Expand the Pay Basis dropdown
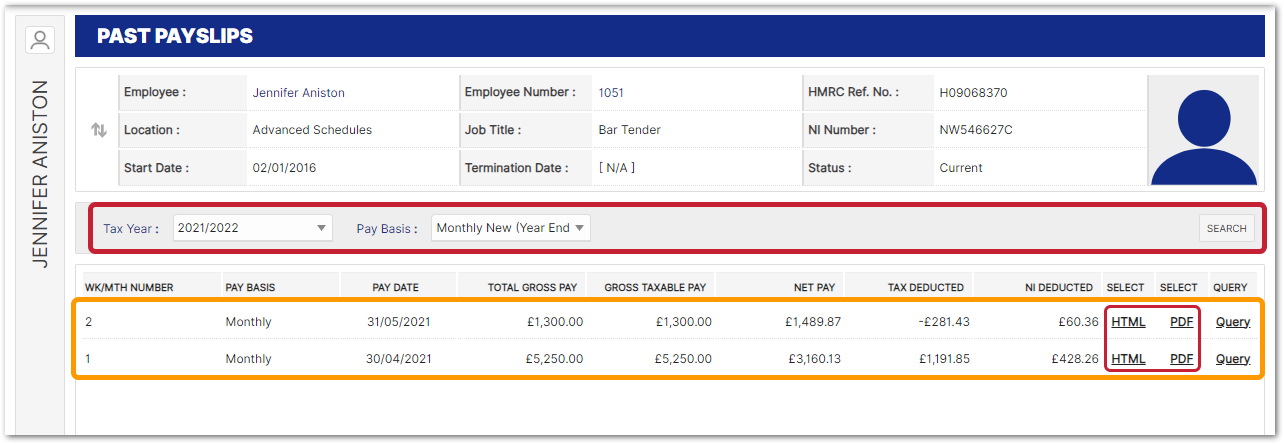 click(511, 228)
